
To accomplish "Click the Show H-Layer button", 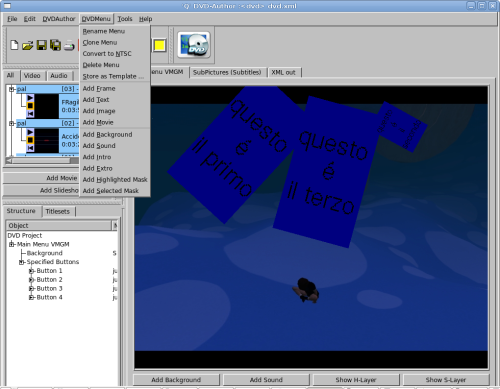I will pos(356,380).
